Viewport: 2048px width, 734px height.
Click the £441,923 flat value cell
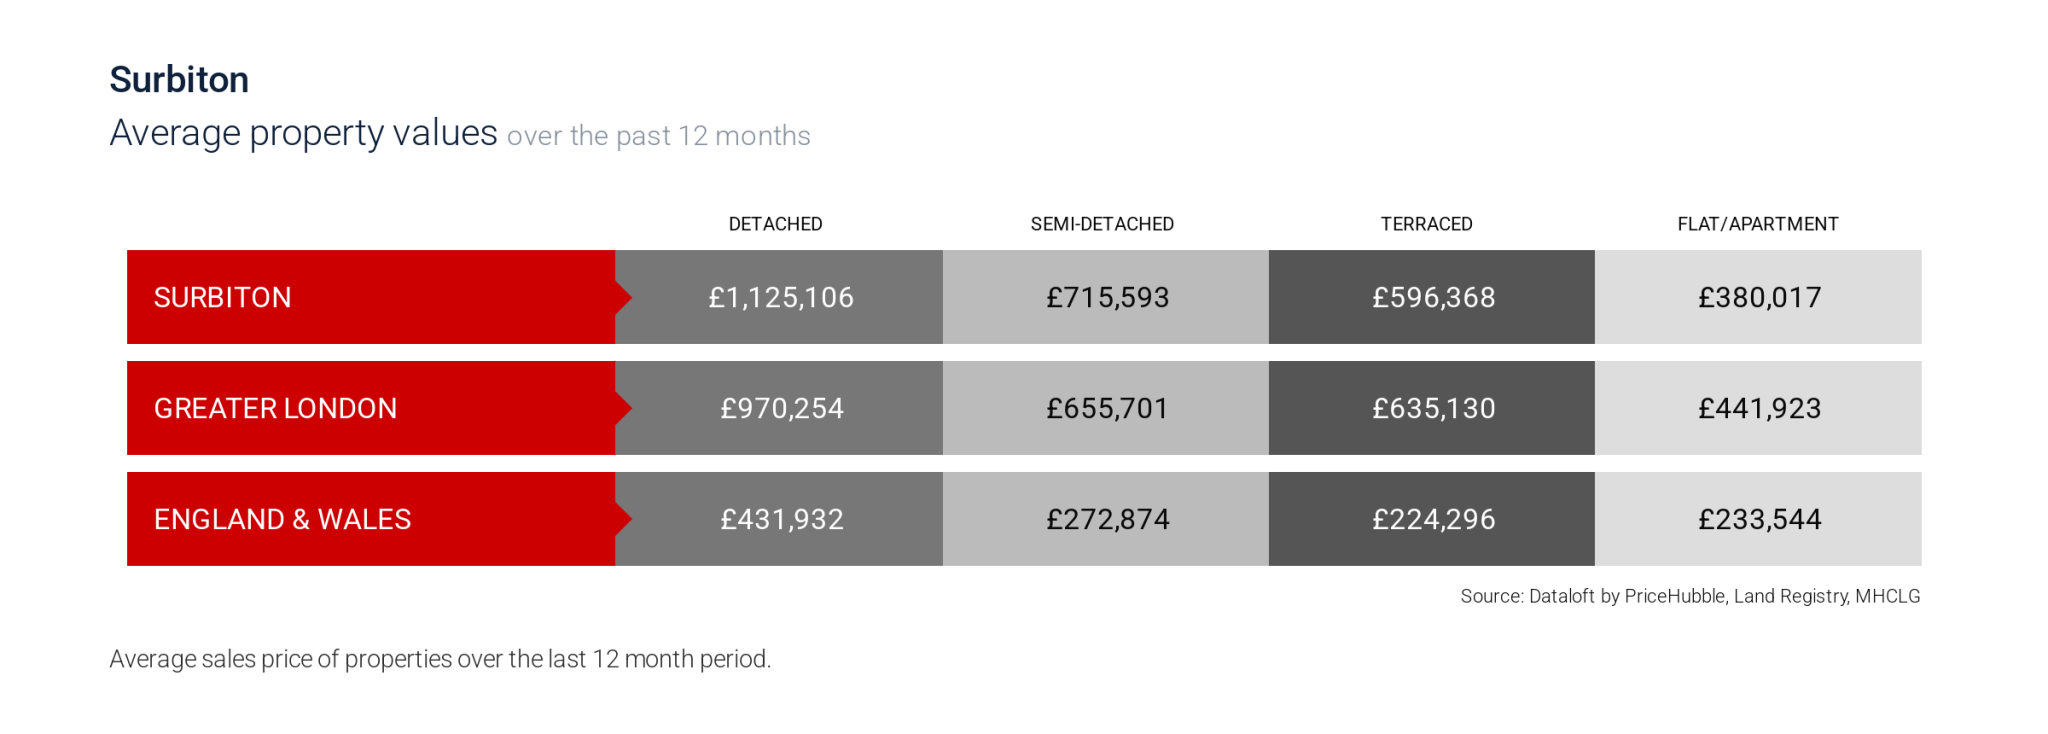(x=1759, y=408)
